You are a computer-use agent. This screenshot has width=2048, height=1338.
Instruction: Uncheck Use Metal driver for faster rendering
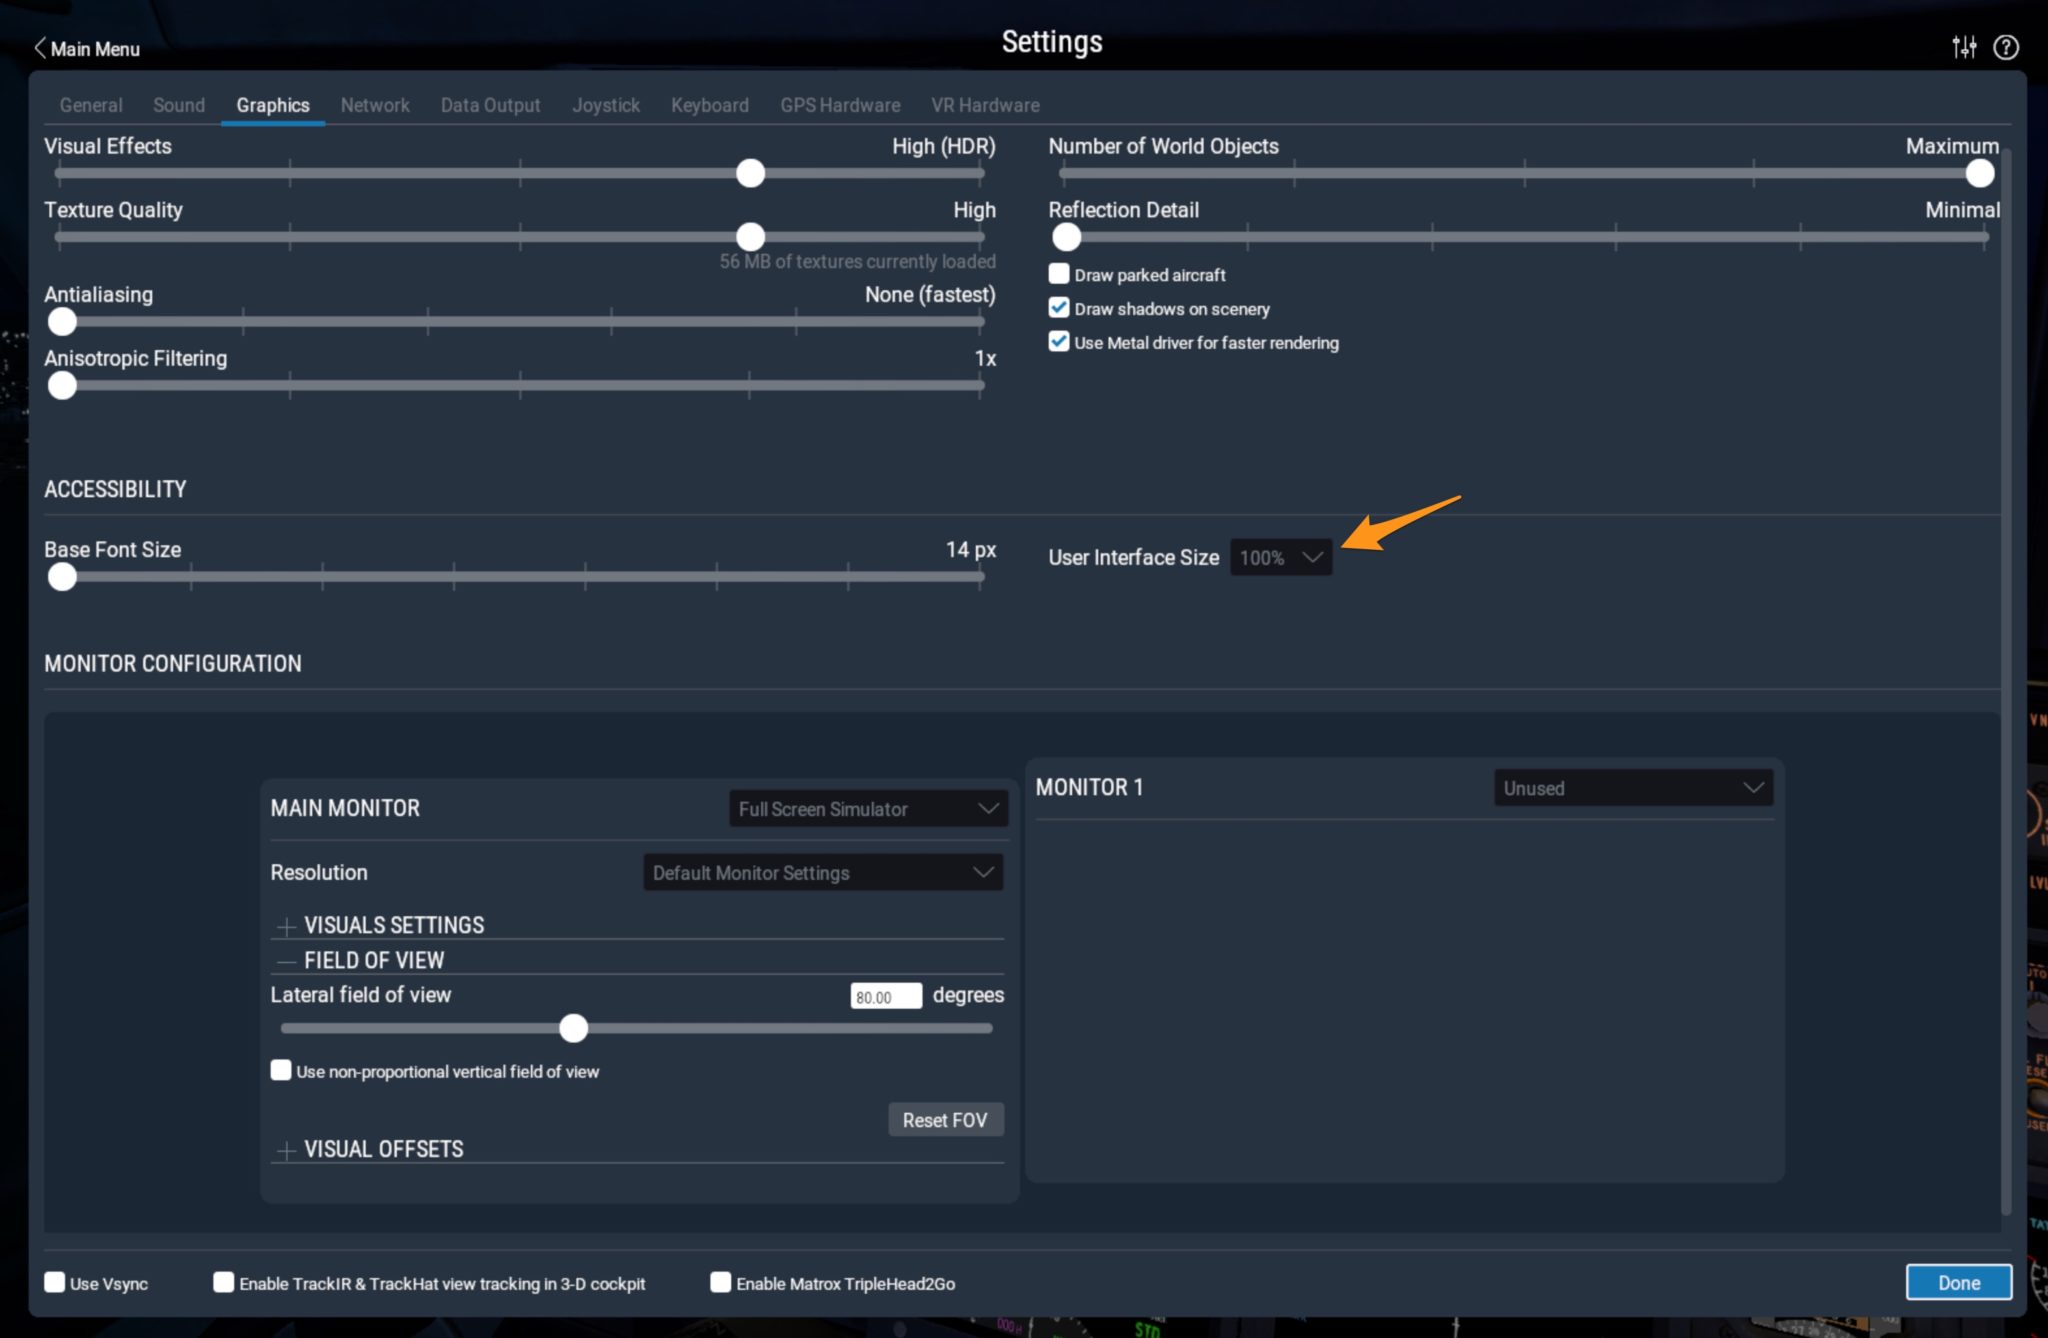1059,341
